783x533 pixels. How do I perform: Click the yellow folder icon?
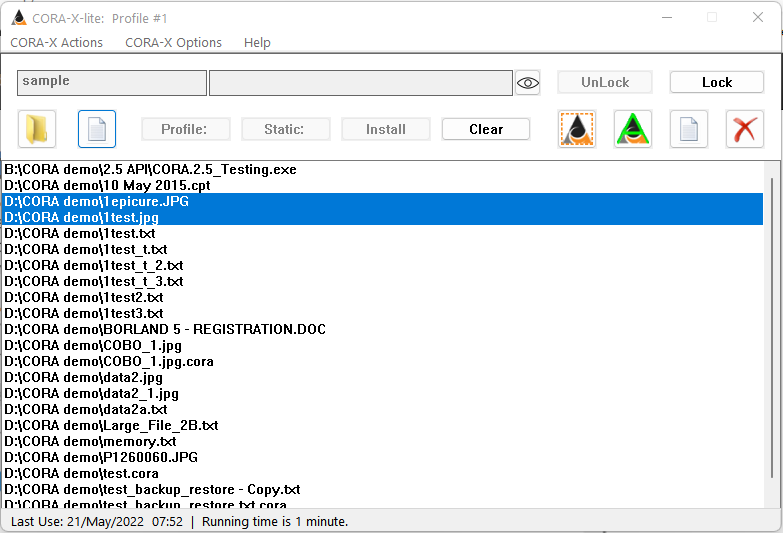(37, 129)
